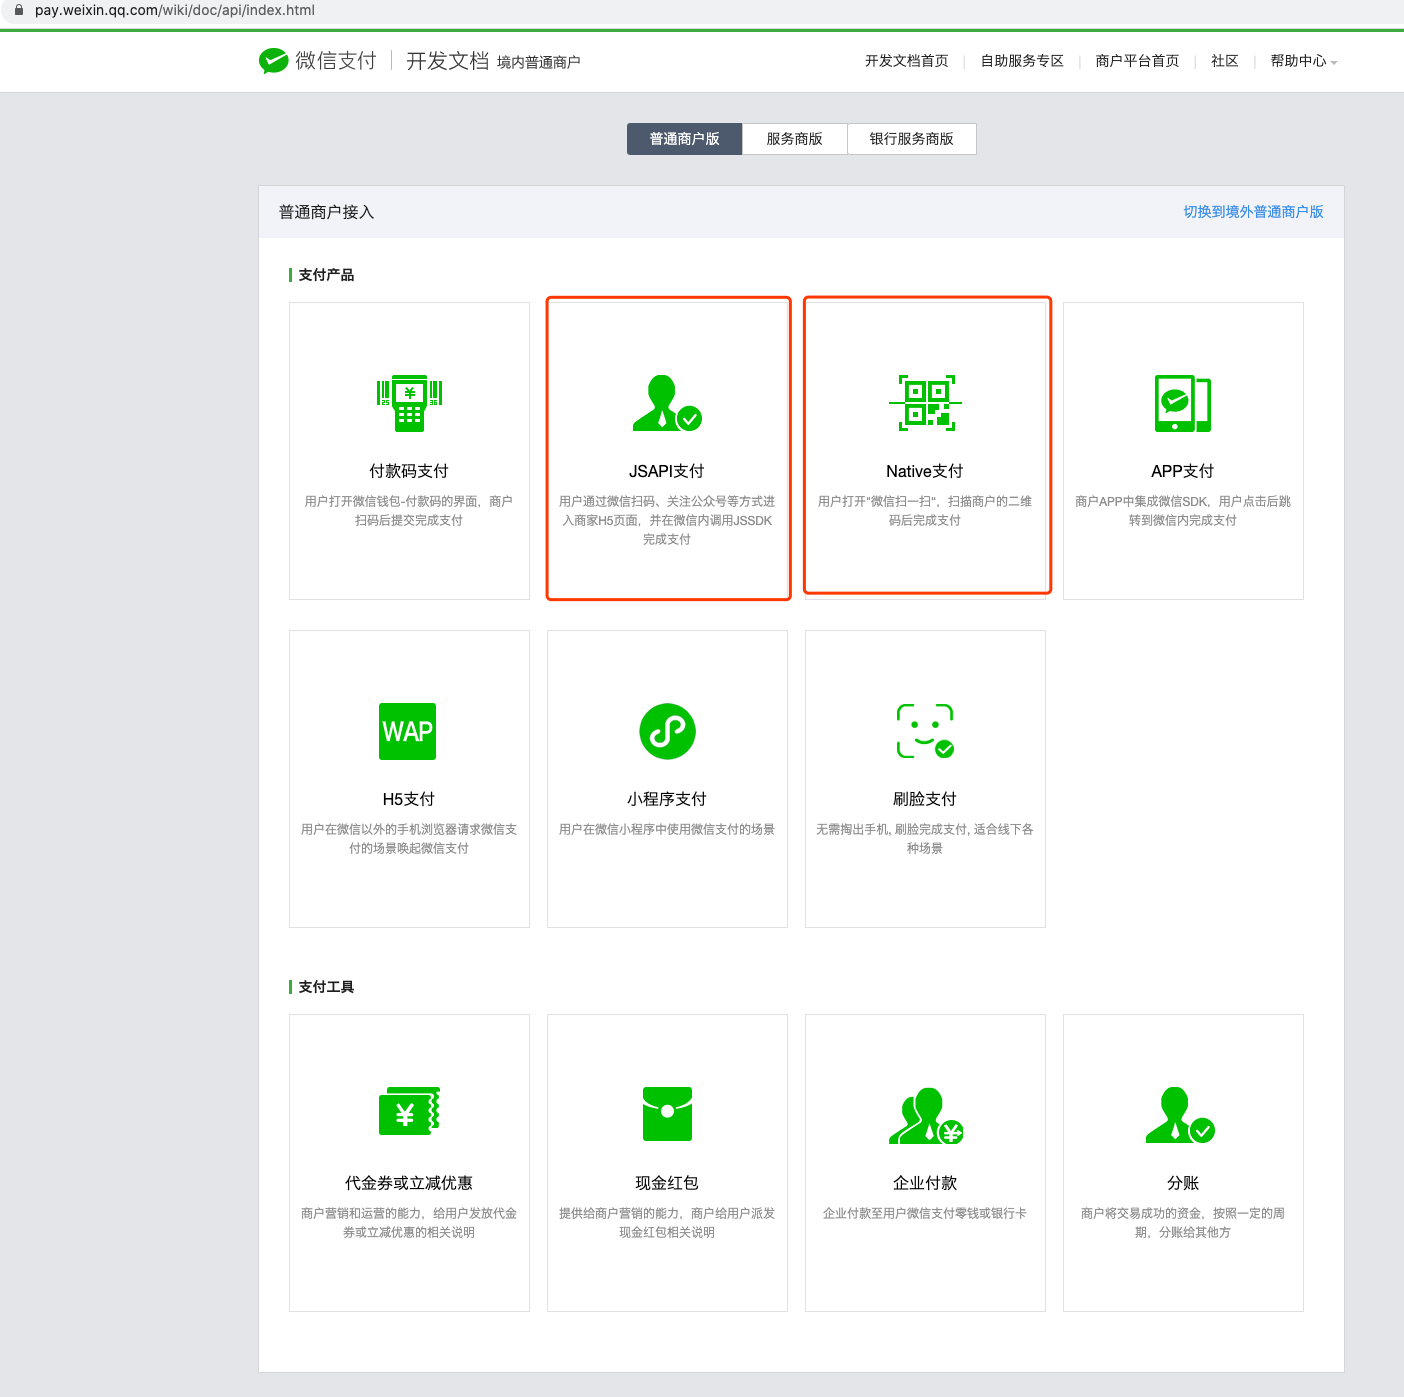Click the browser URL pay.weixin.qq.com address

click(x=175, y=10)
